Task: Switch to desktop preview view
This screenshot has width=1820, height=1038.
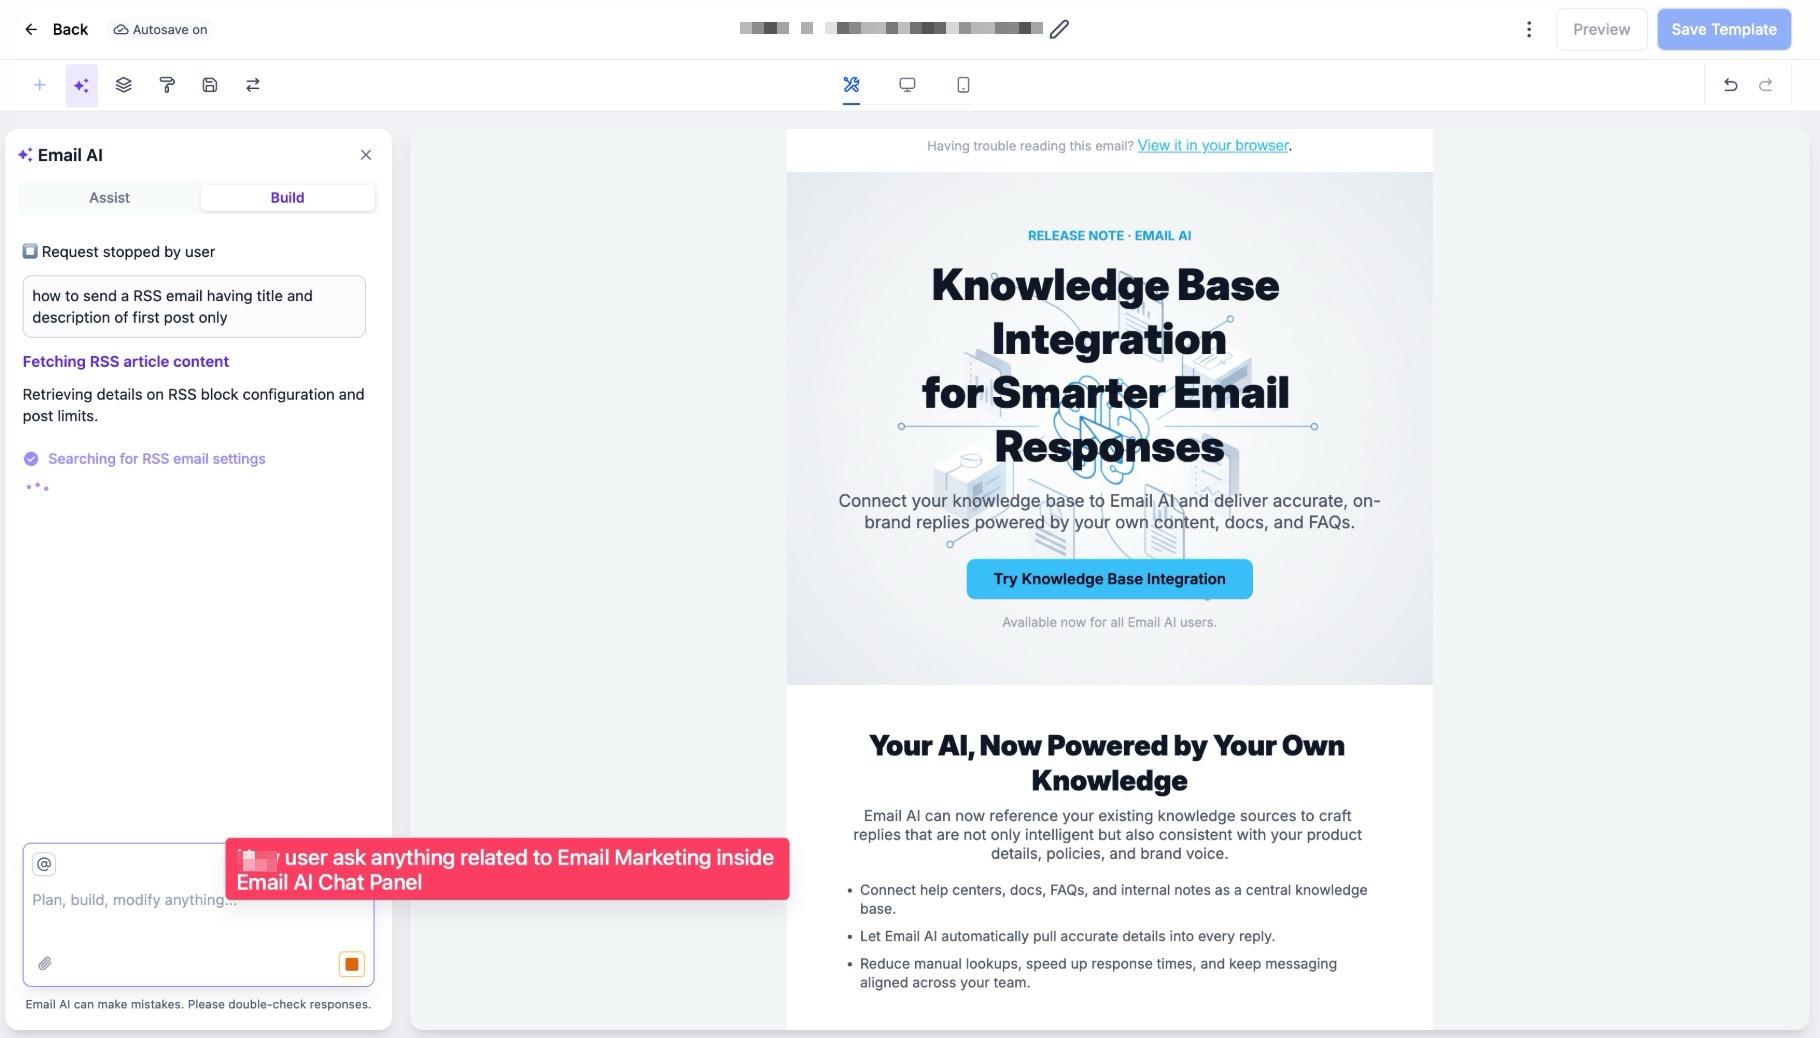Action: pos(907,85)
